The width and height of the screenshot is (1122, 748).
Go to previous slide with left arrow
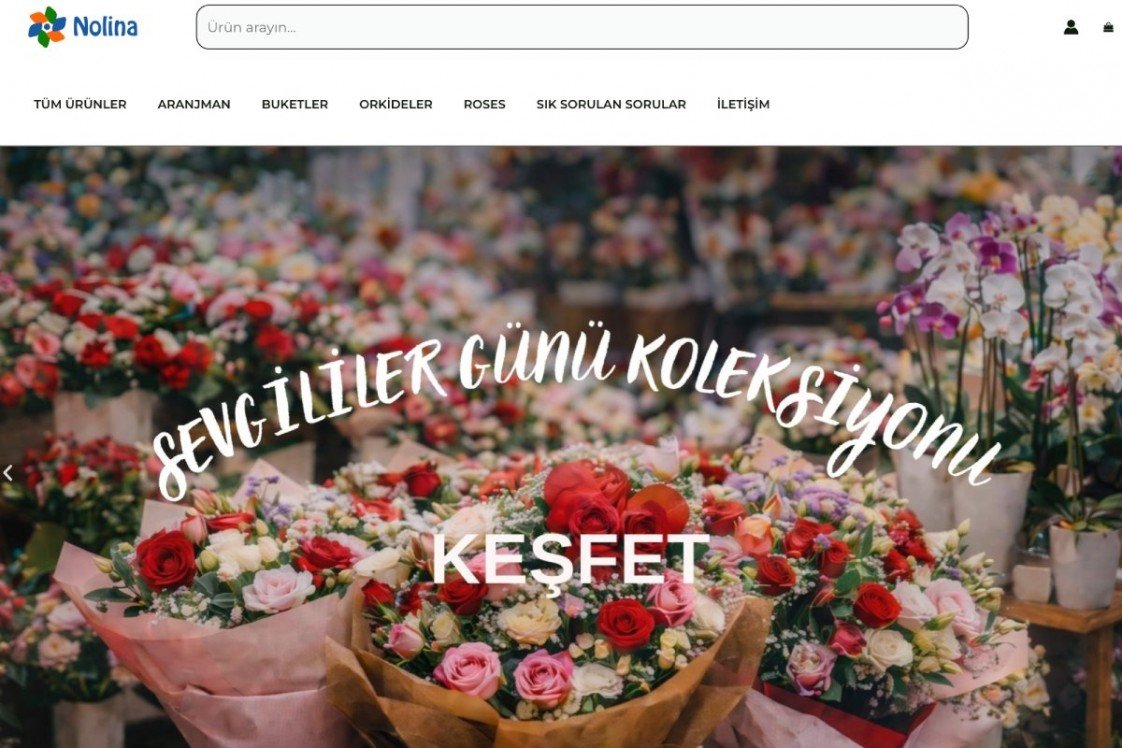(8, 472)
